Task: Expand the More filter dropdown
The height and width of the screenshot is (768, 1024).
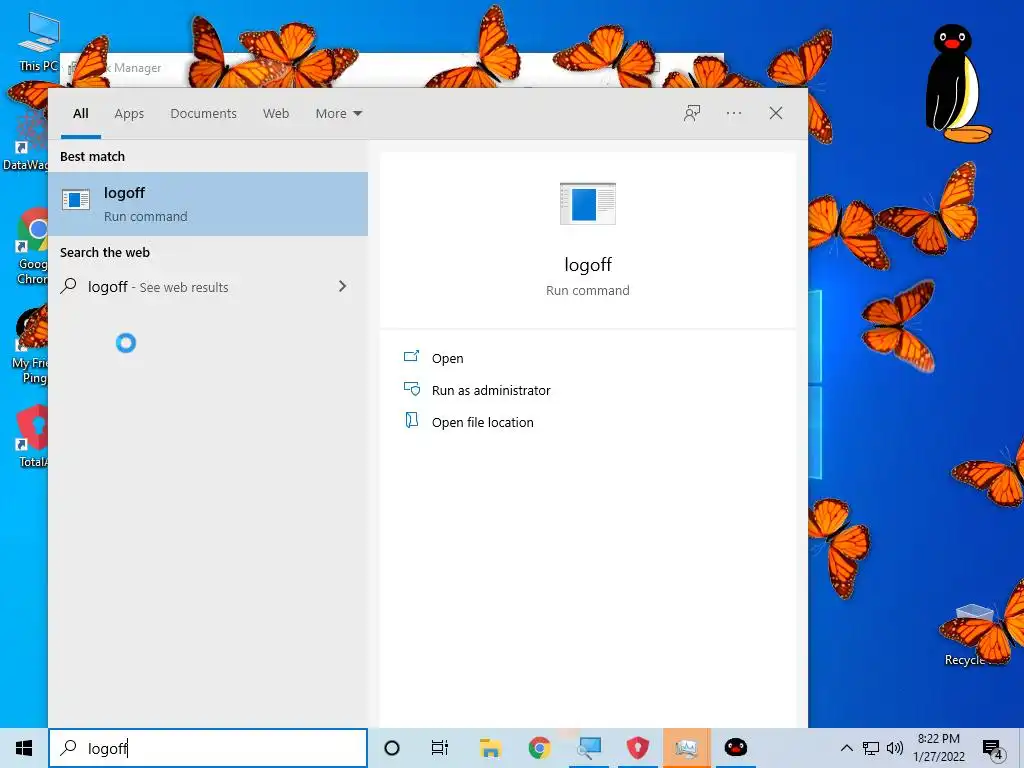Action: click(x=338, y=114)
